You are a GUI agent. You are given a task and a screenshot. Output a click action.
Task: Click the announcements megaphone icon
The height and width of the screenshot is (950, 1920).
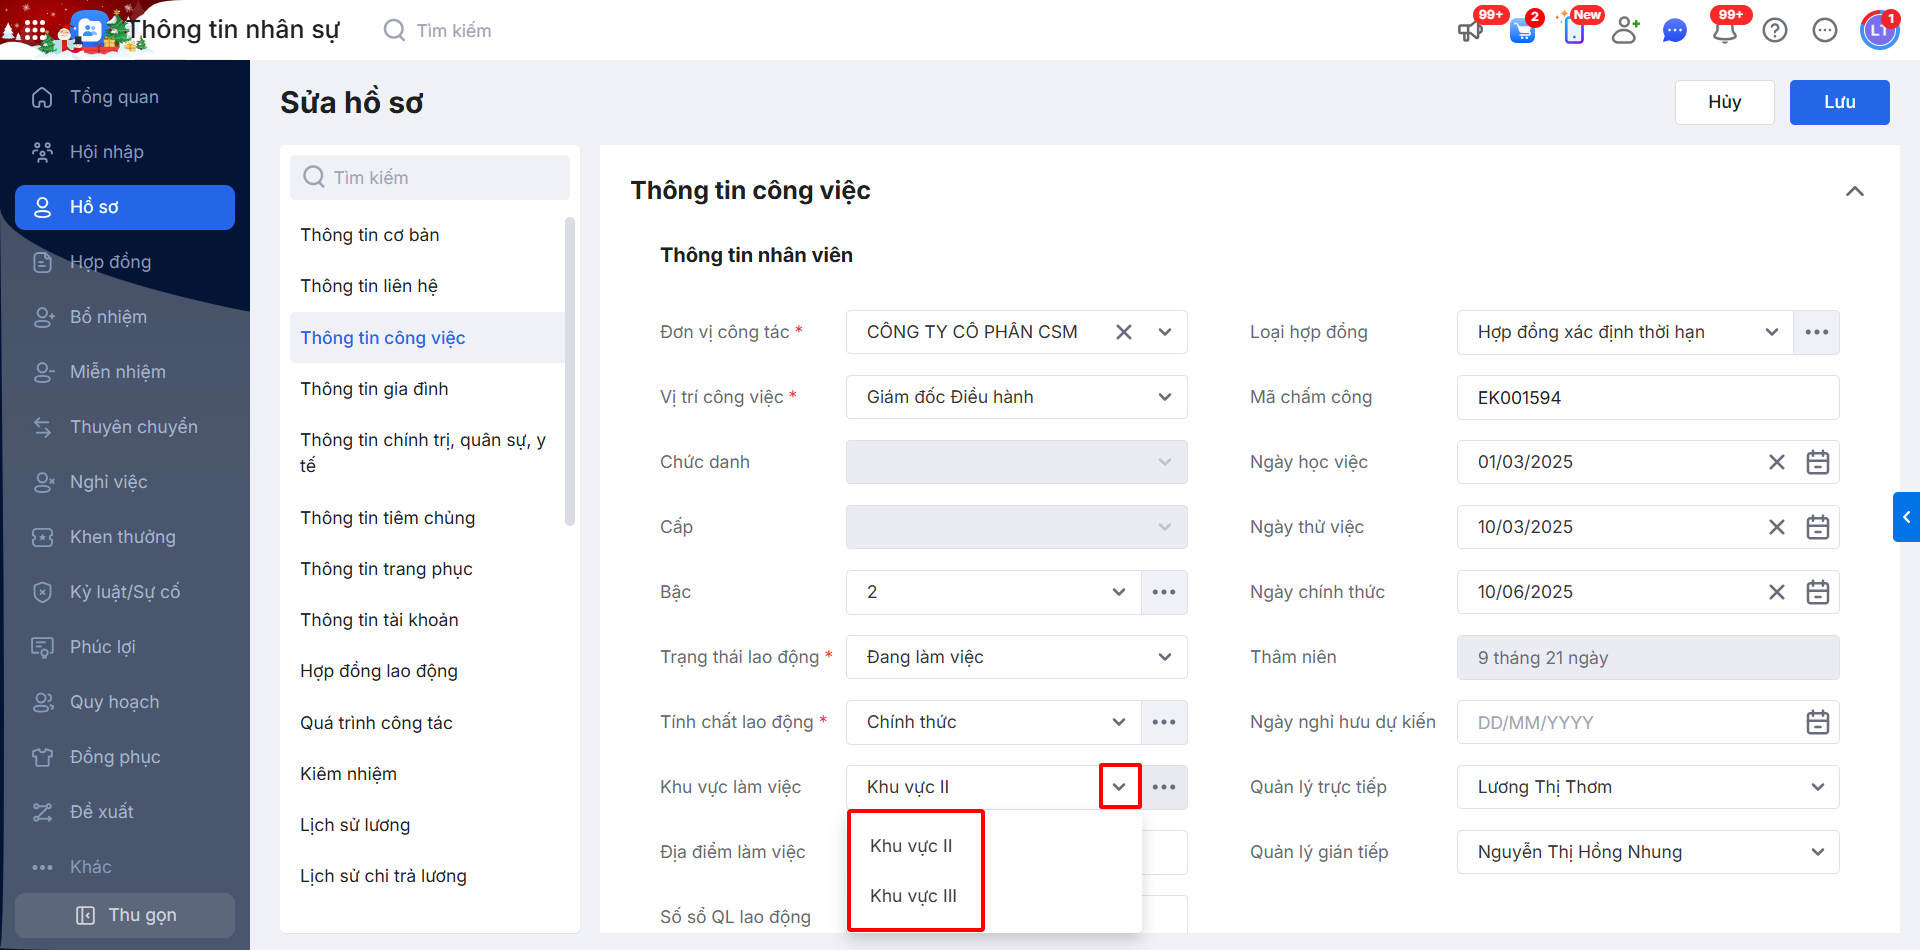(1470, 31)
